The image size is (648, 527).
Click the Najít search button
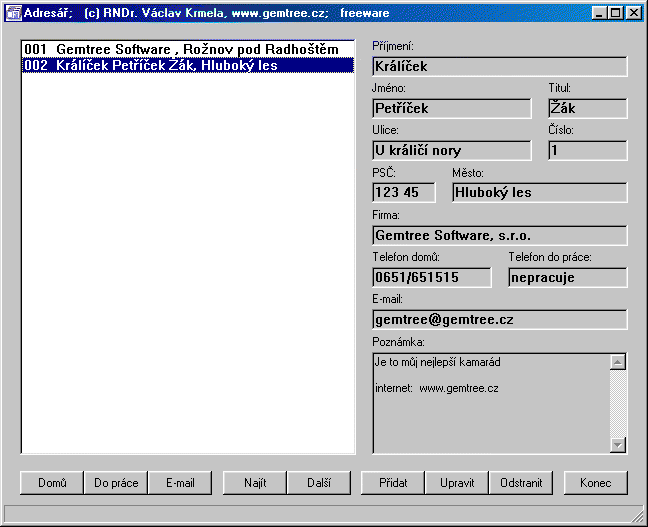pos(255,483)
